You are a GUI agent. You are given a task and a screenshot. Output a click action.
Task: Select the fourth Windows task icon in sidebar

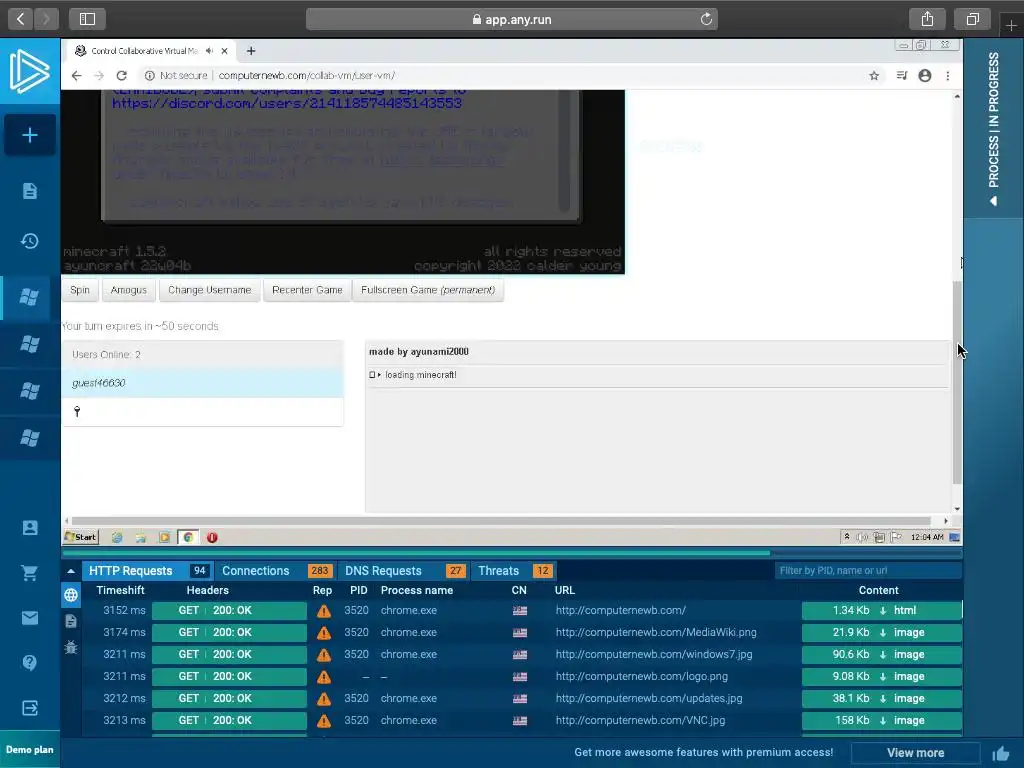pos(29,438)
